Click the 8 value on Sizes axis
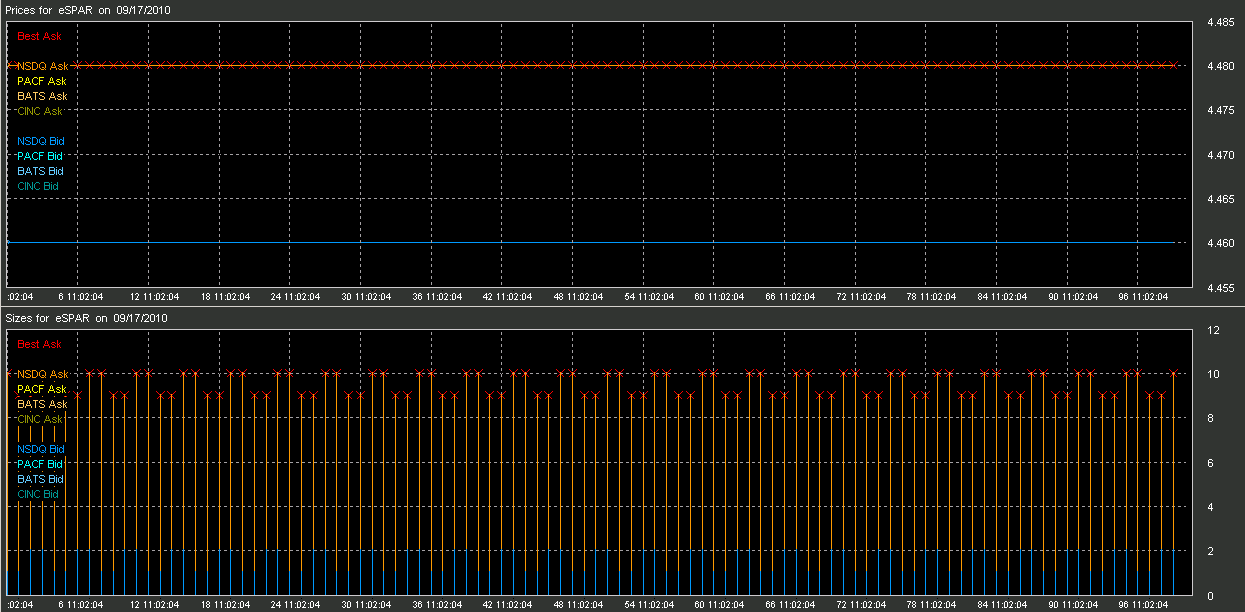 (x=1210, y=419)
